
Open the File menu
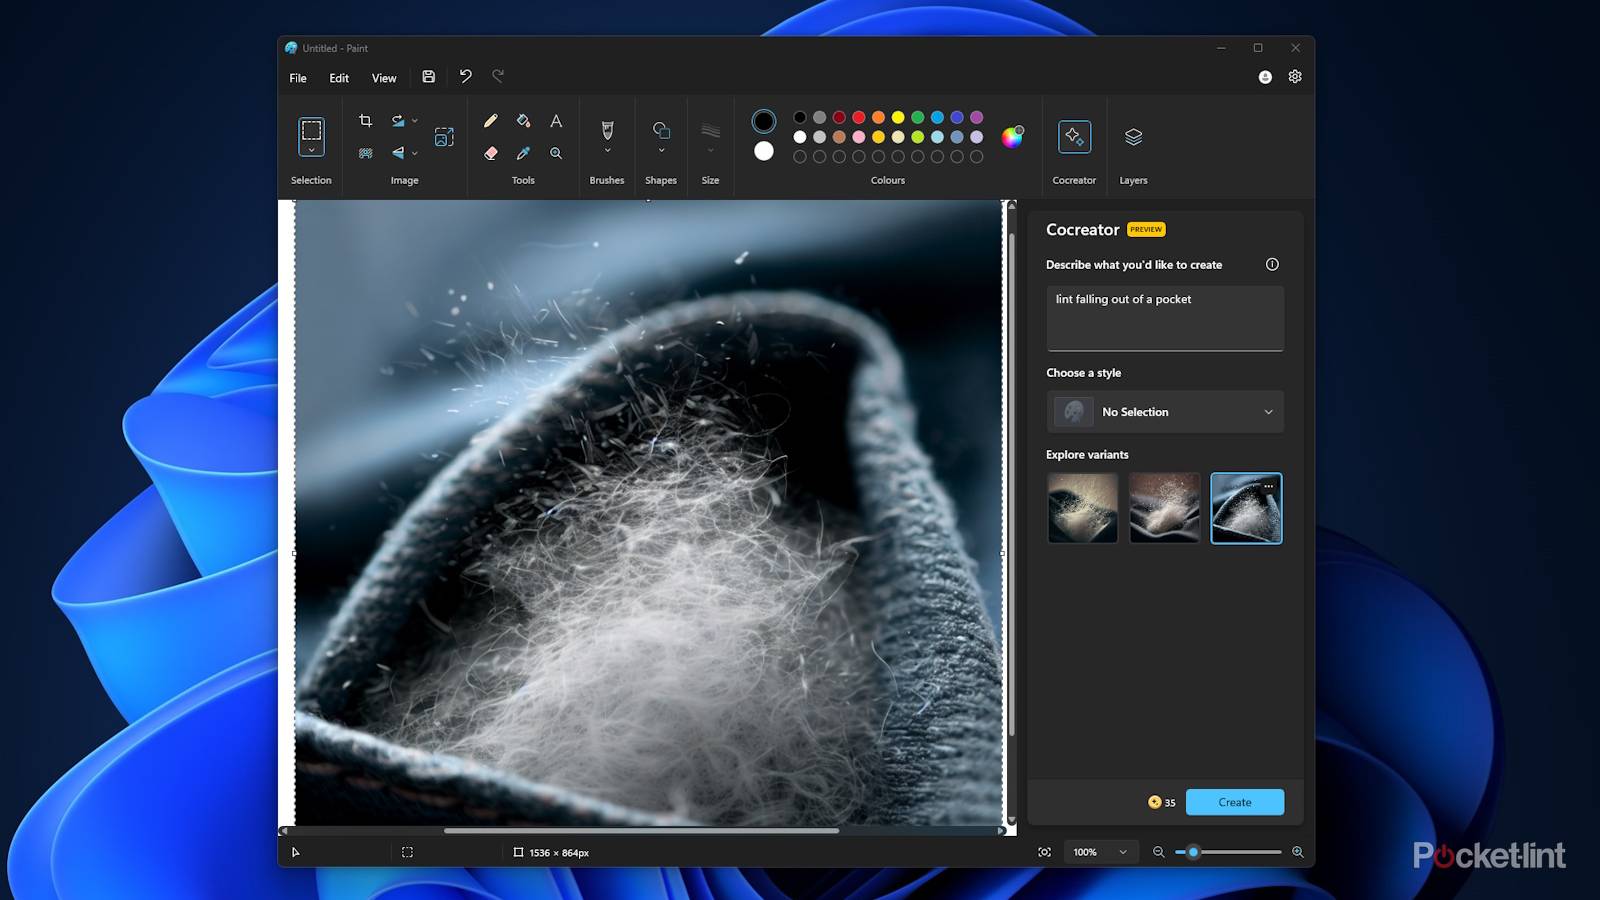click(x=298, y=78)
